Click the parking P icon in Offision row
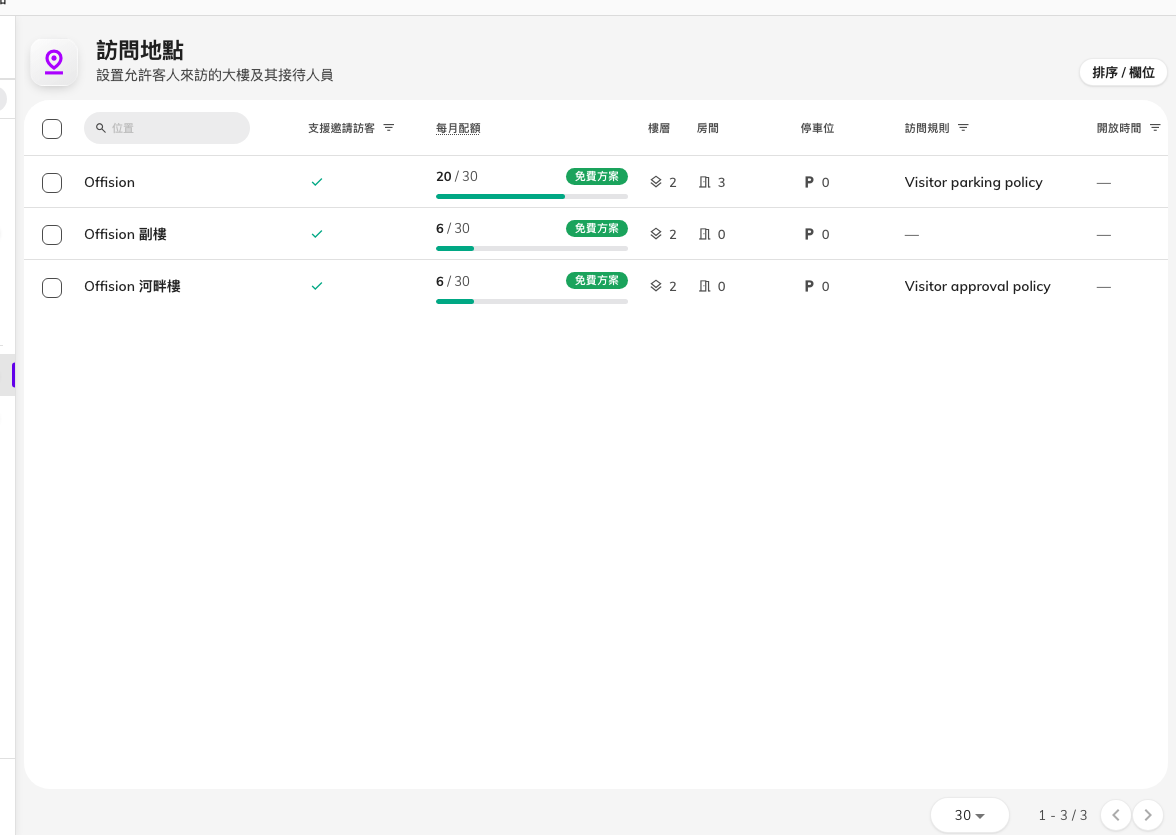The image size is (1176, 835). (x=809, y=182)
